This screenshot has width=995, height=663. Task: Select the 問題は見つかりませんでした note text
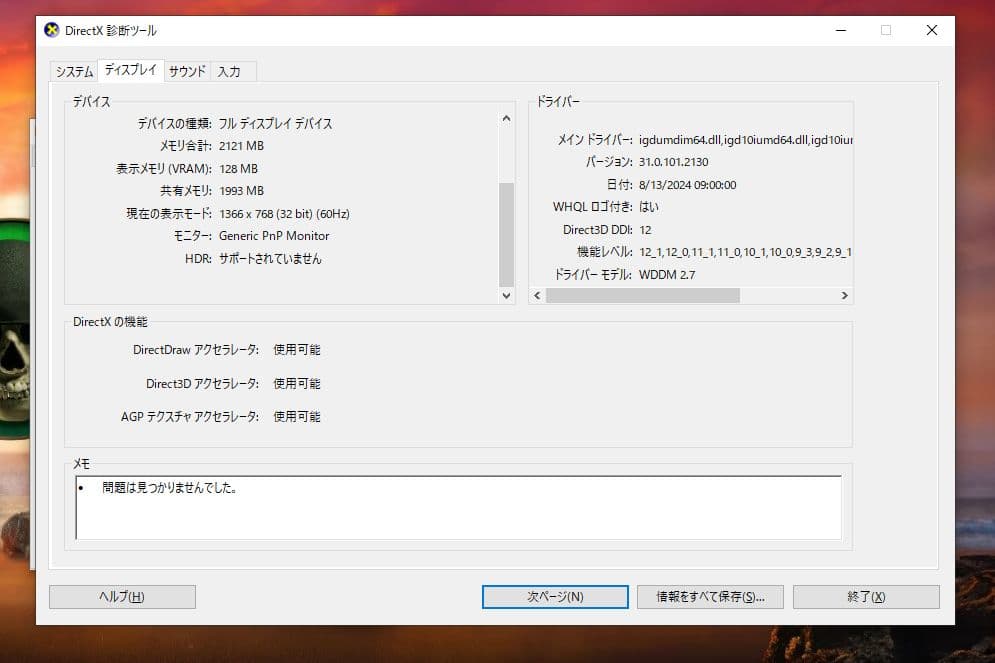170,488
